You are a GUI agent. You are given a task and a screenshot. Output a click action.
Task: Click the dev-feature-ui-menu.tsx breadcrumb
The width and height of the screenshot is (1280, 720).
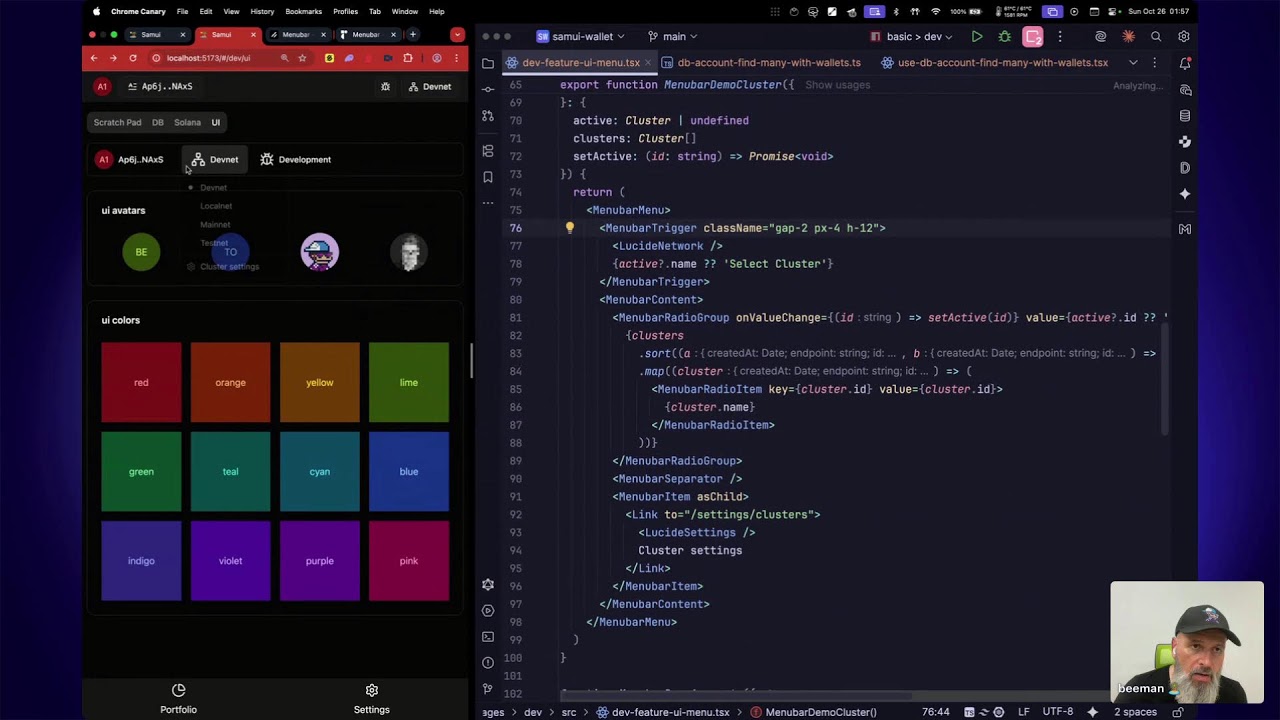click(662, 712)
